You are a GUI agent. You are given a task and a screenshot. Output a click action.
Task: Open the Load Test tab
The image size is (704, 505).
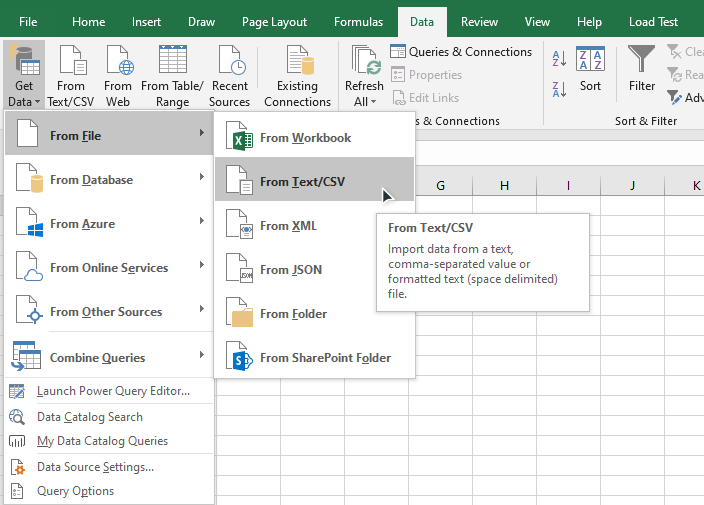(653, 22)
